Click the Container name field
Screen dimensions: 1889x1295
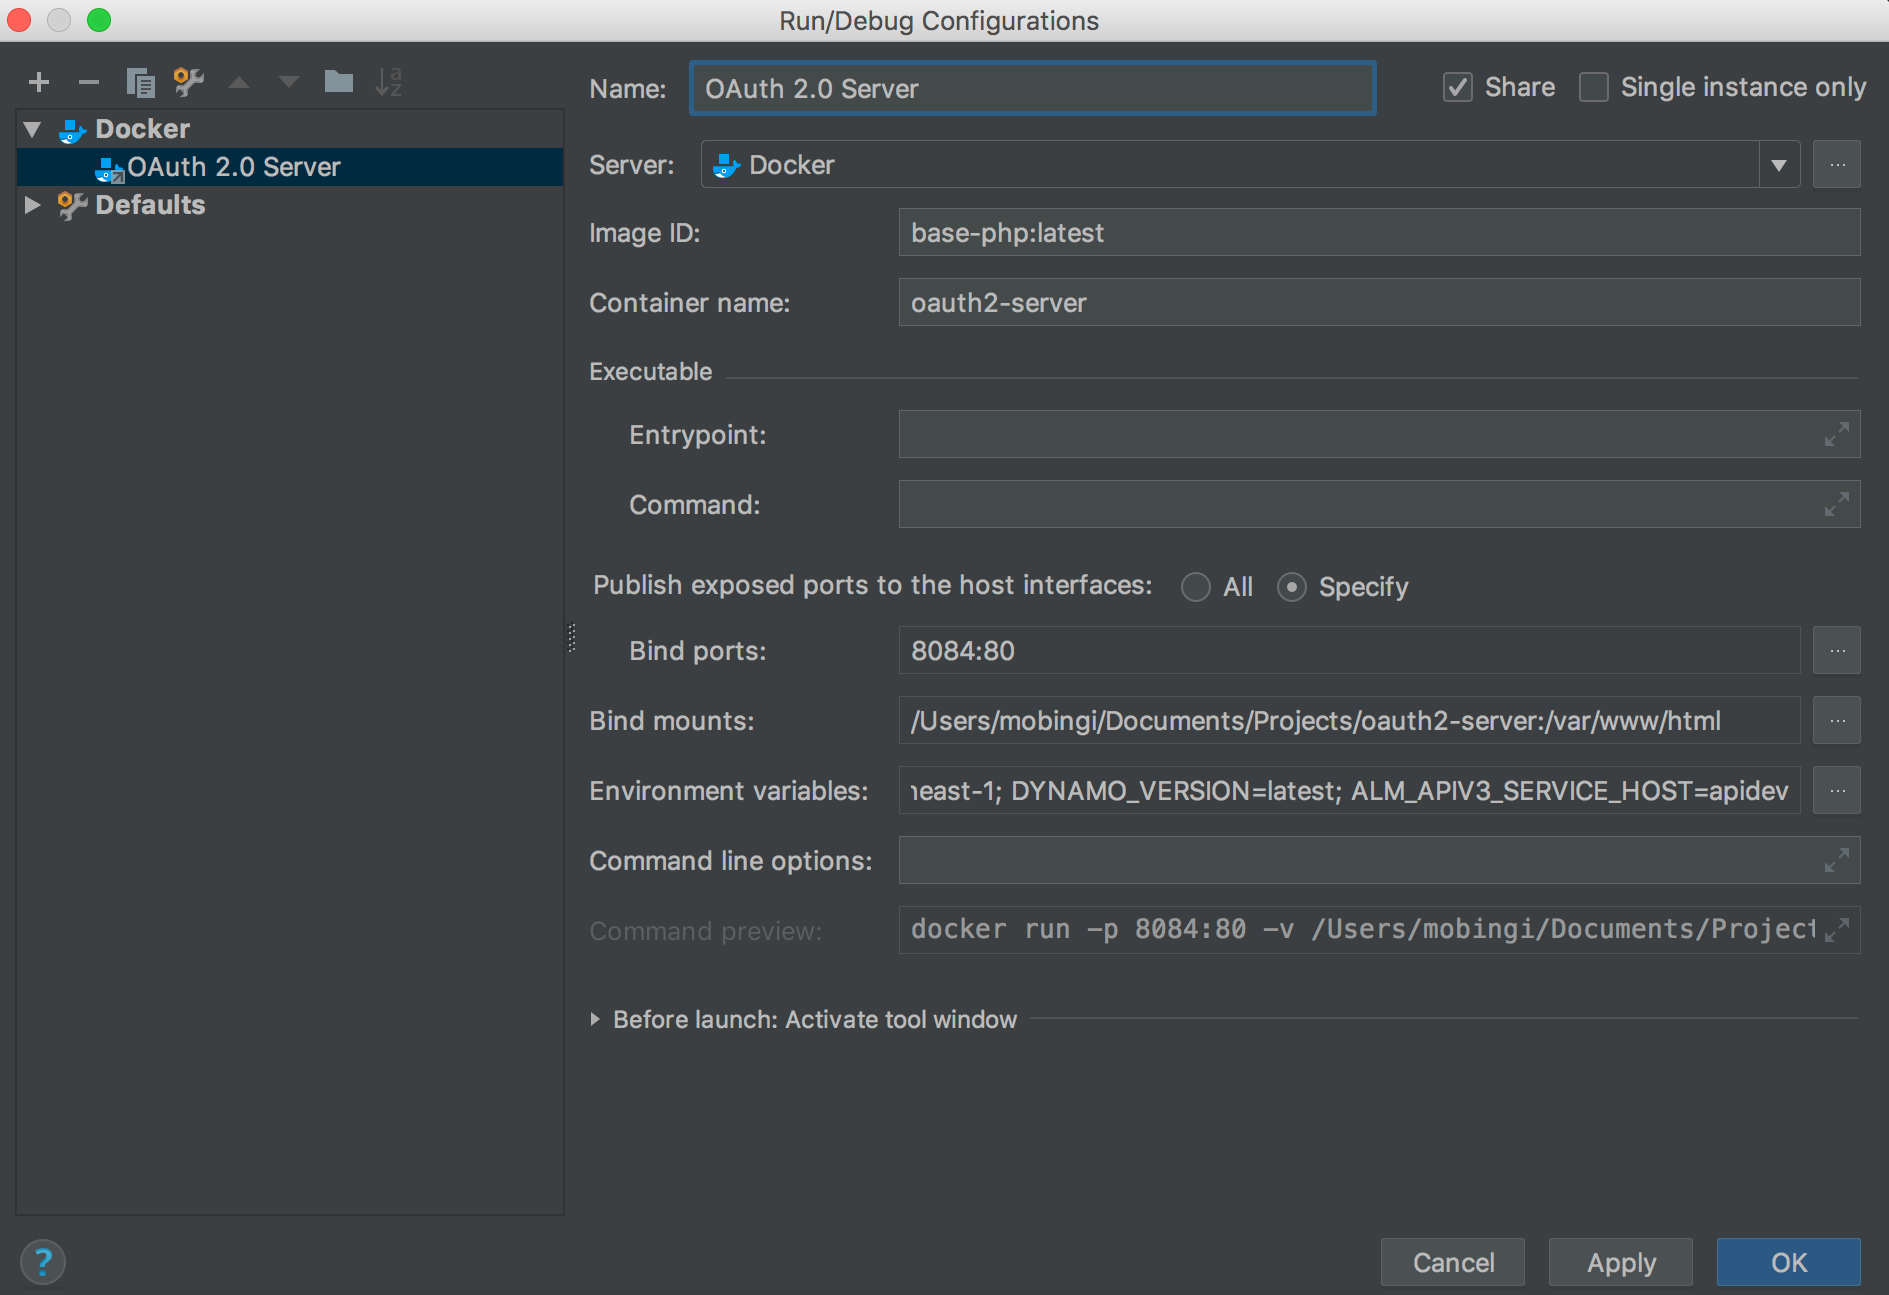click(x=1379, y=303)
